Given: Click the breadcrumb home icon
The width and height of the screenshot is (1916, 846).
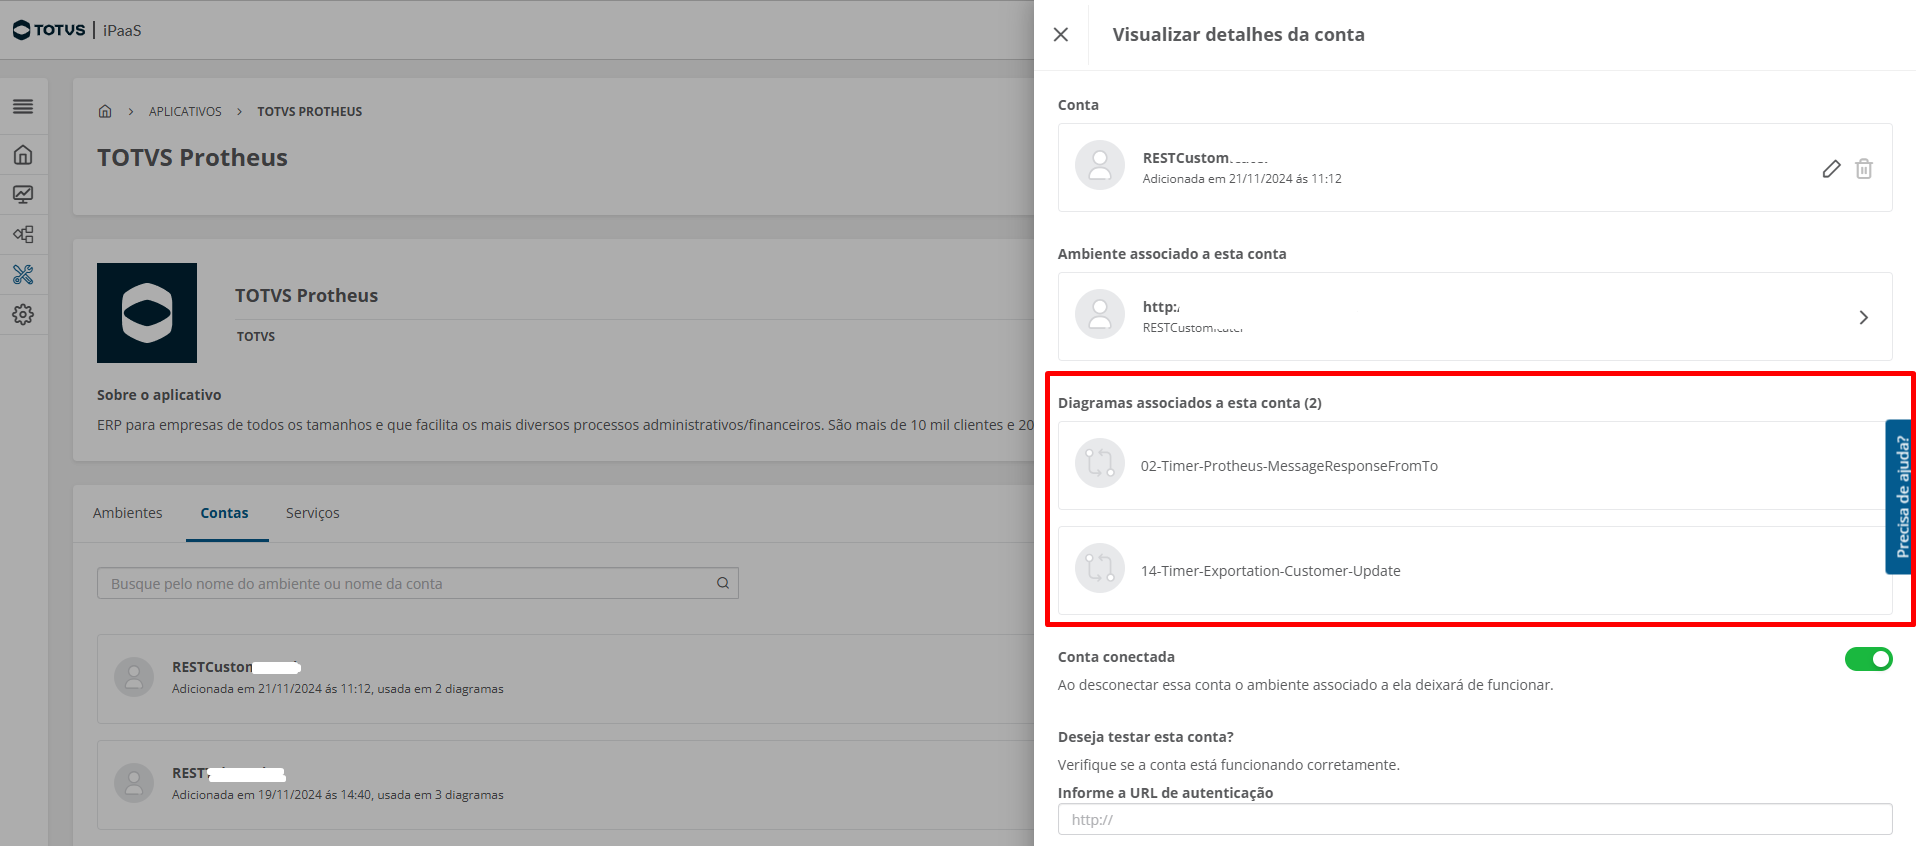Looking at the screenshot, I should (x=105, y=111).
